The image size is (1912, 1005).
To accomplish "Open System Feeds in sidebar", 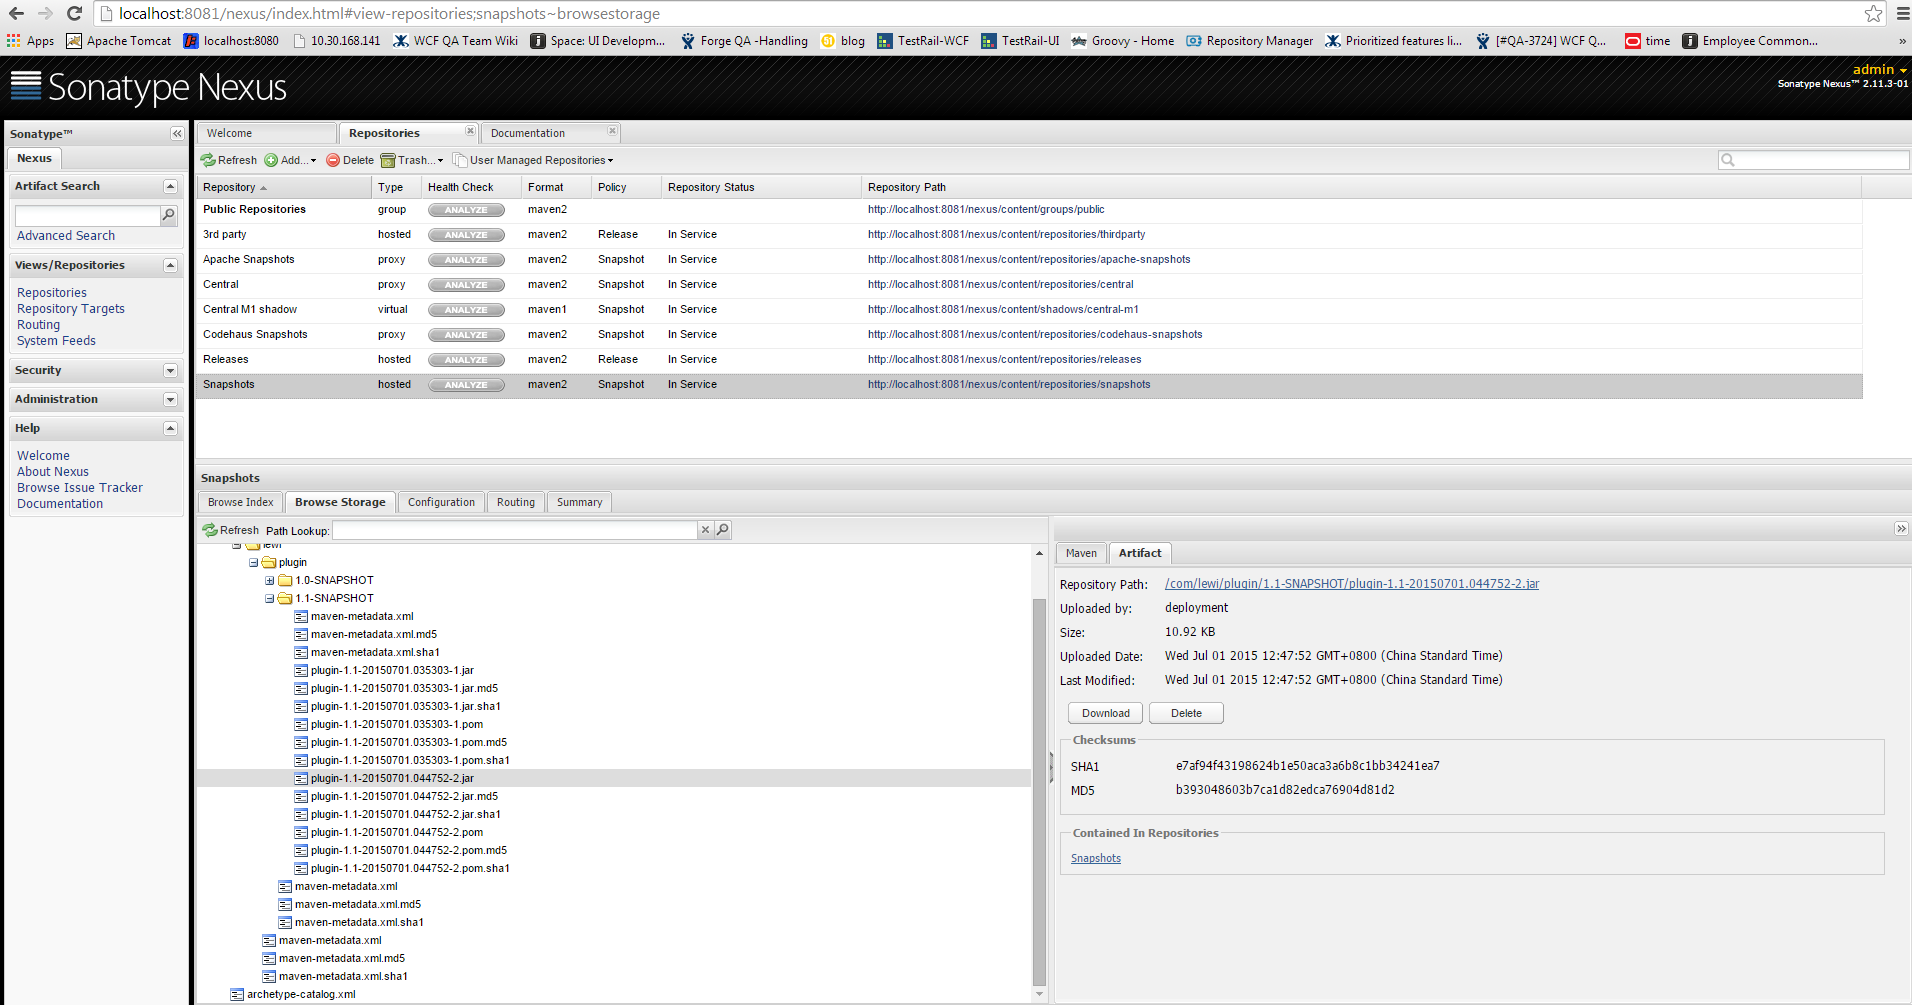I will coord(56,341).
